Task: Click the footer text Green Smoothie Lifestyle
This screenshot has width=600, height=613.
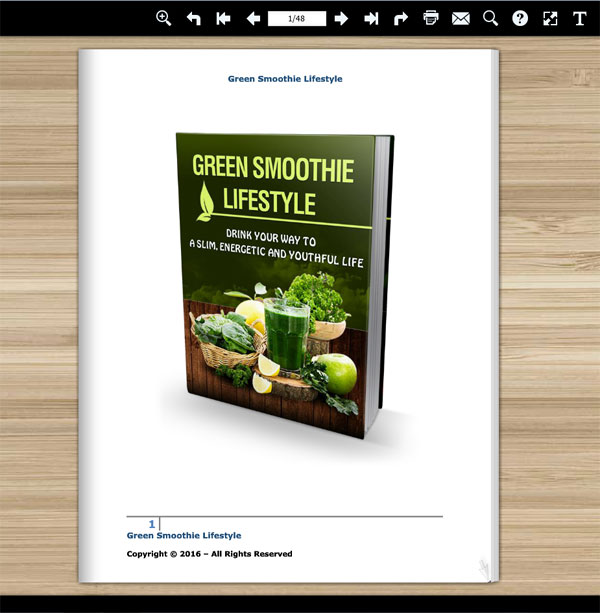Action: 184,536
